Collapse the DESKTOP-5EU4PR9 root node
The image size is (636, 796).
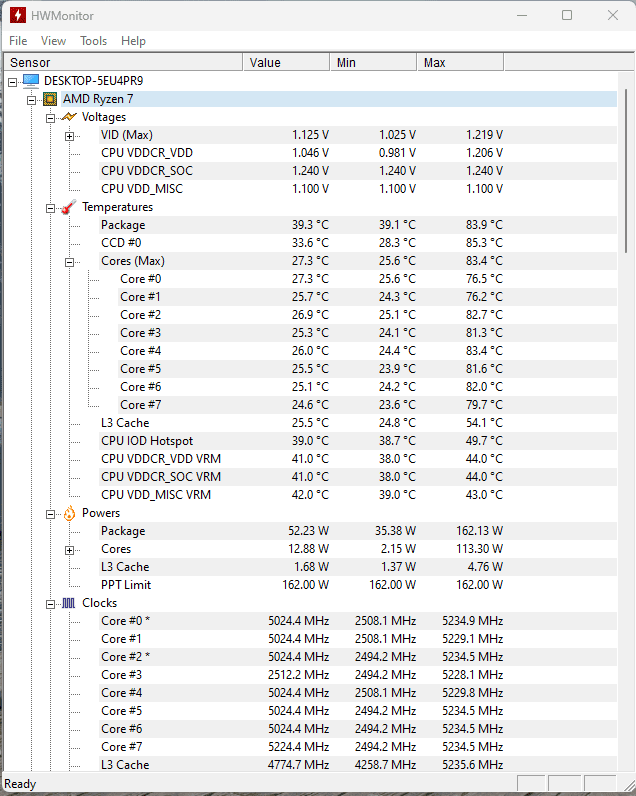point(13,82)
